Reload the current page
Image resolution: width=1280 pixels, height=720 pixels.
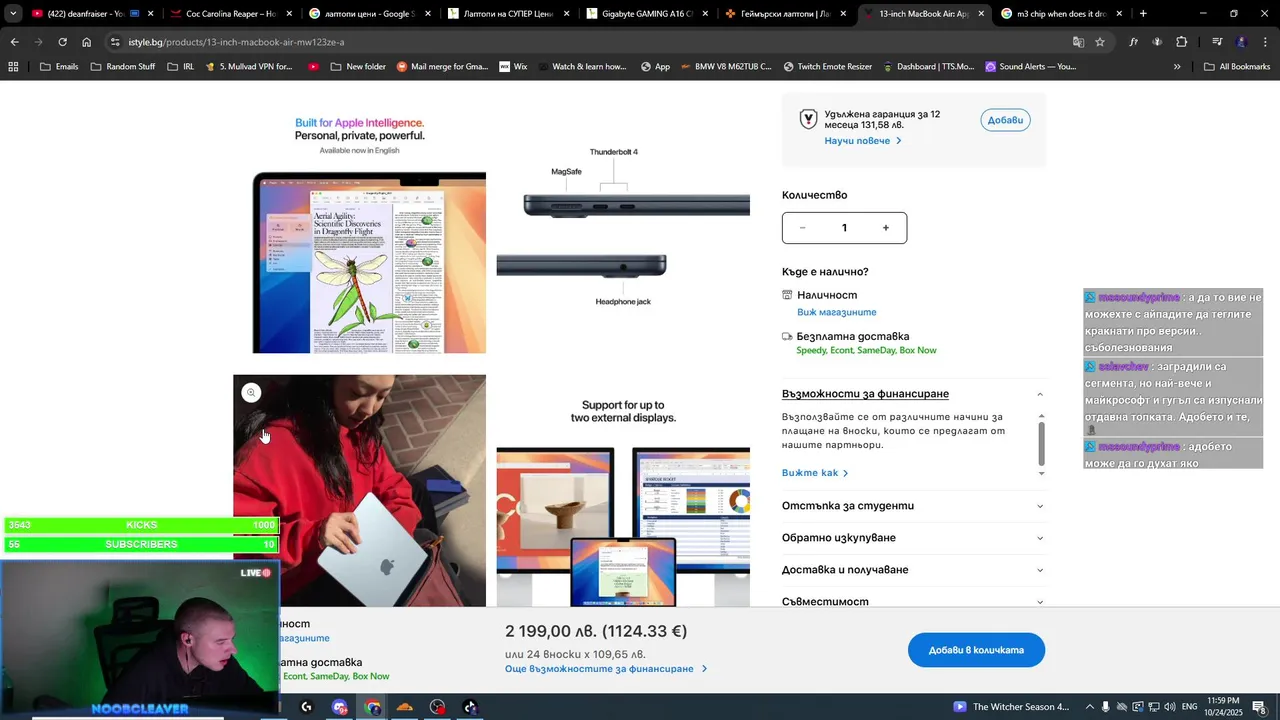click(x=62, y=42)
